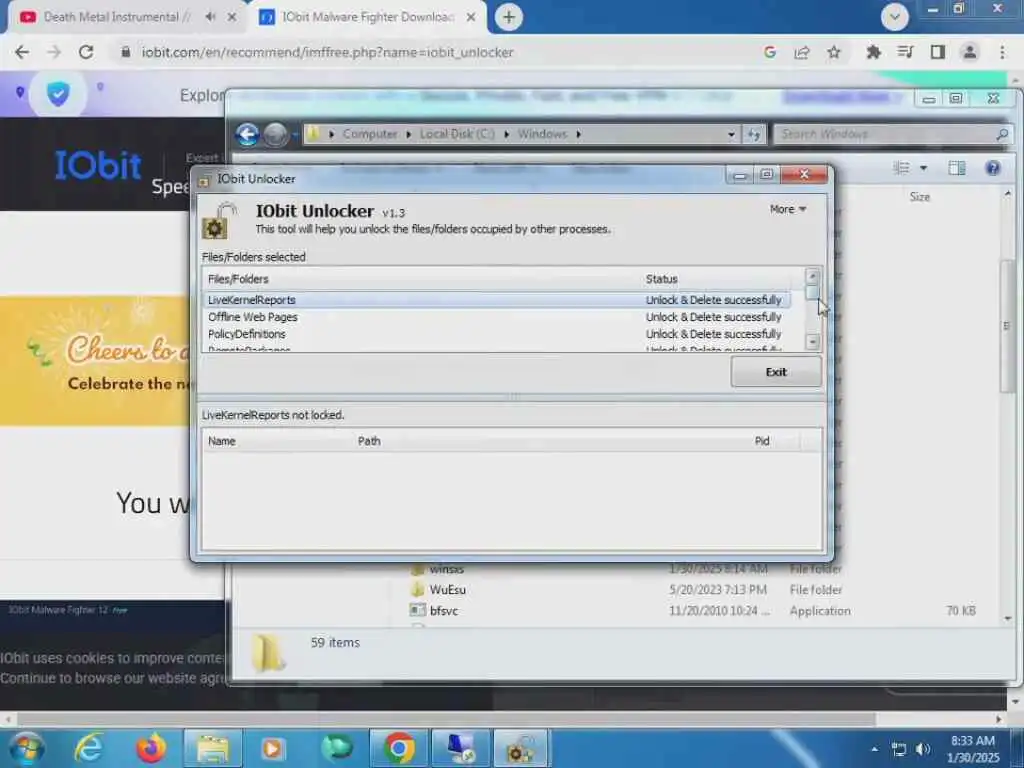
Task: Open Chrome three-dot menu
Action: tap(1002, 52)
